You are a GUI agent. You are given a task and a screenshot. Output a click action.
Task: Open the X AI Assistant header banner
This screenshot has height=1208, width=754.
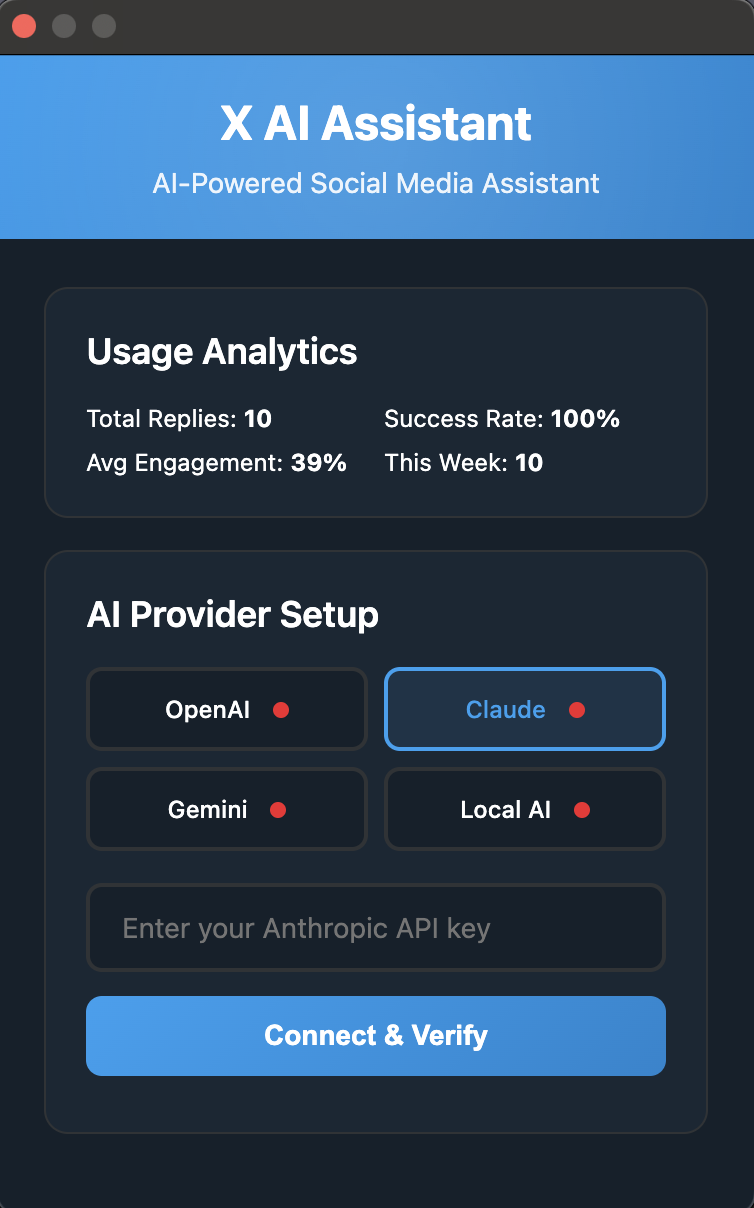click(x=377, y=123)
